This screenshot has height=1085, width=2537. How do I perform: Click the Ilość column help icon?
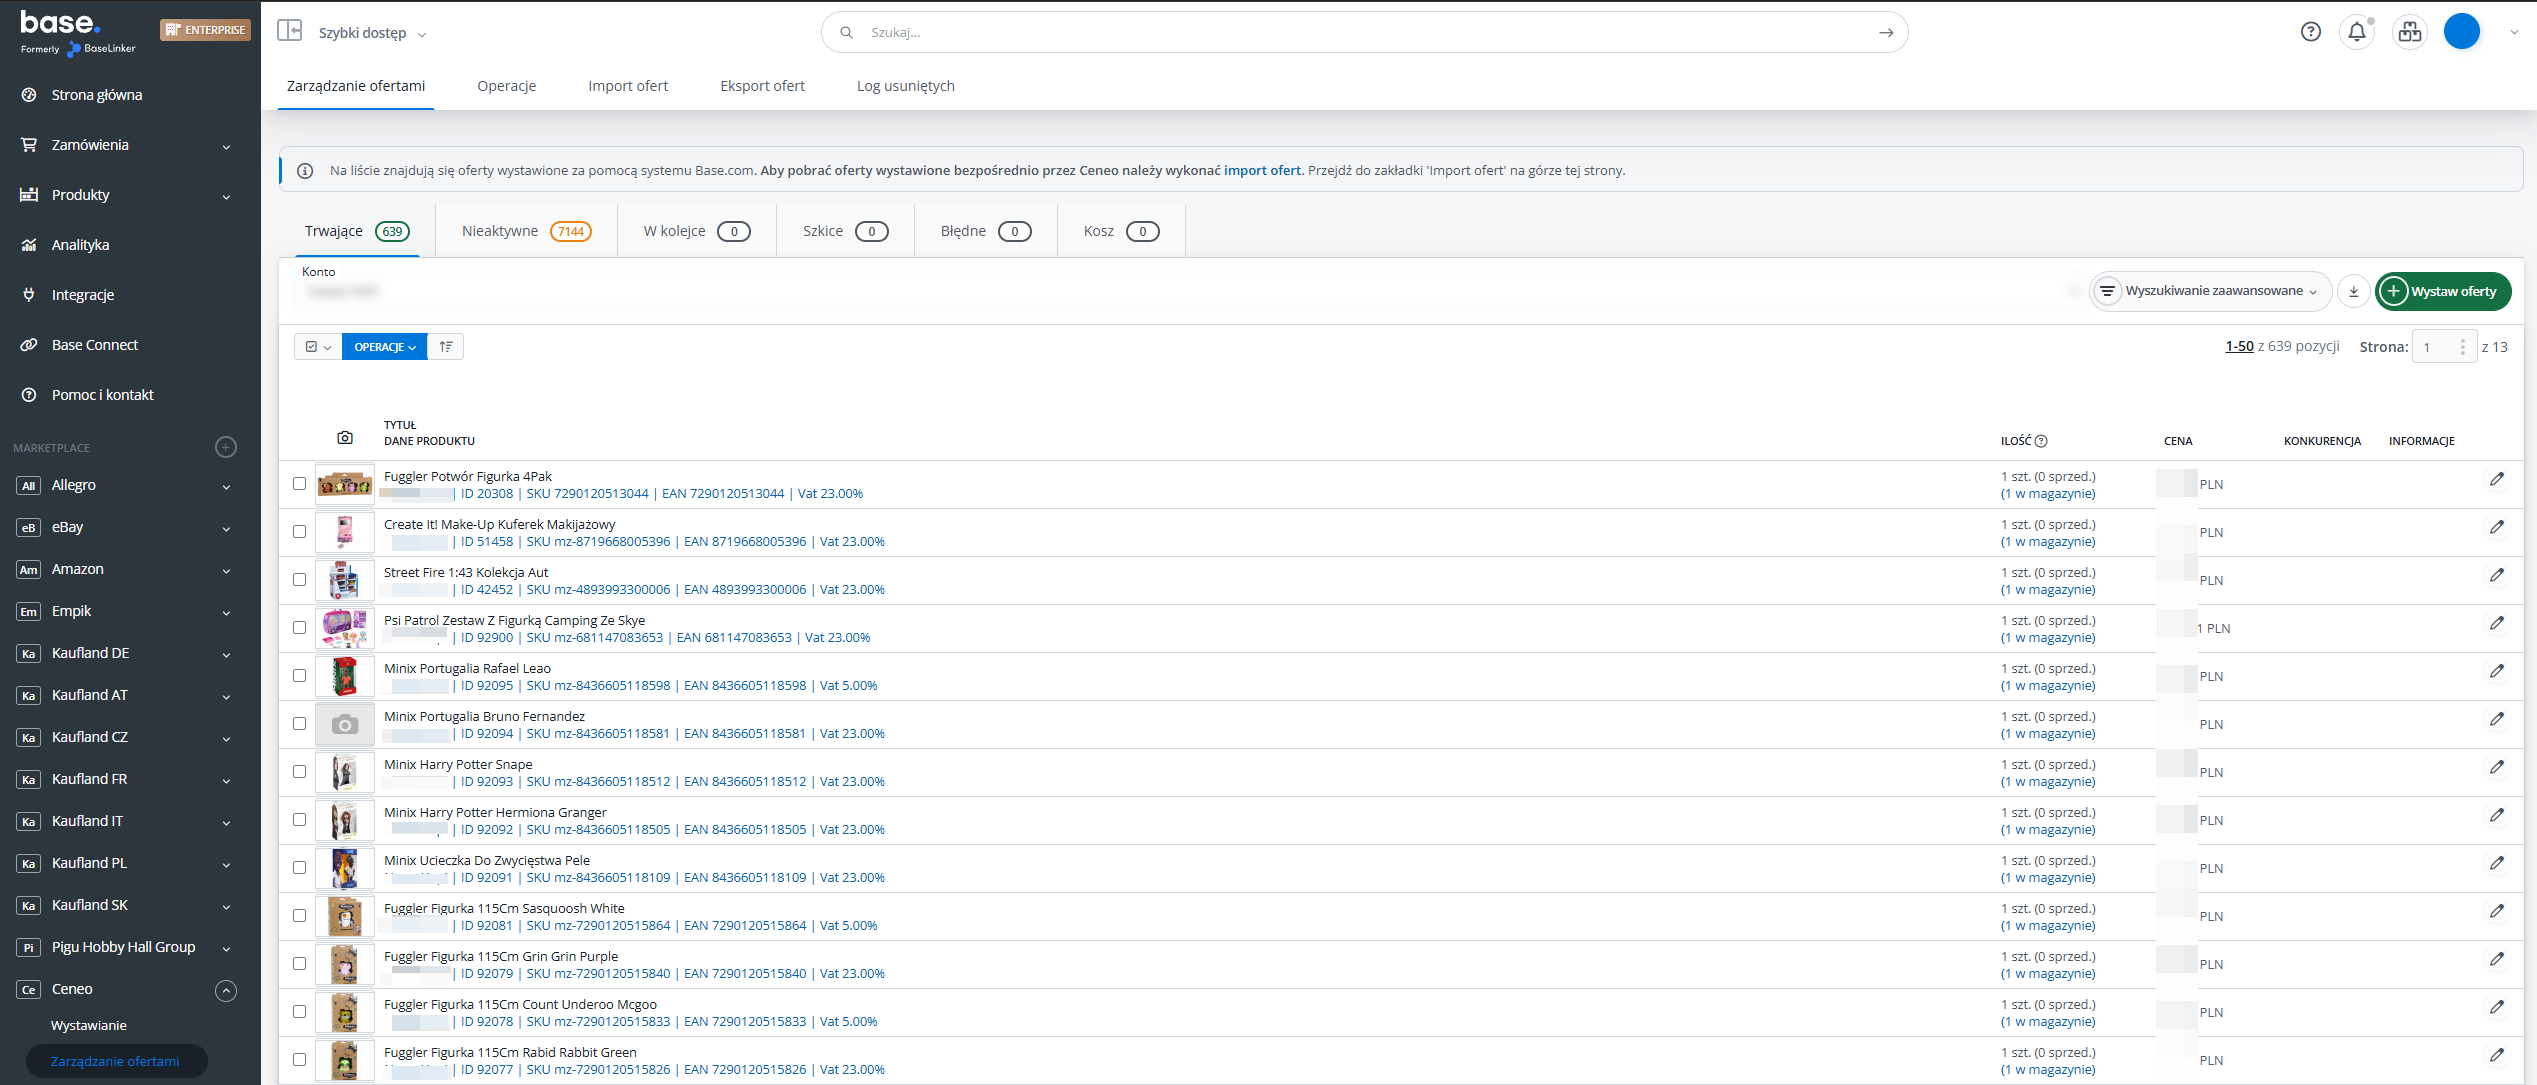(2041, 441)
